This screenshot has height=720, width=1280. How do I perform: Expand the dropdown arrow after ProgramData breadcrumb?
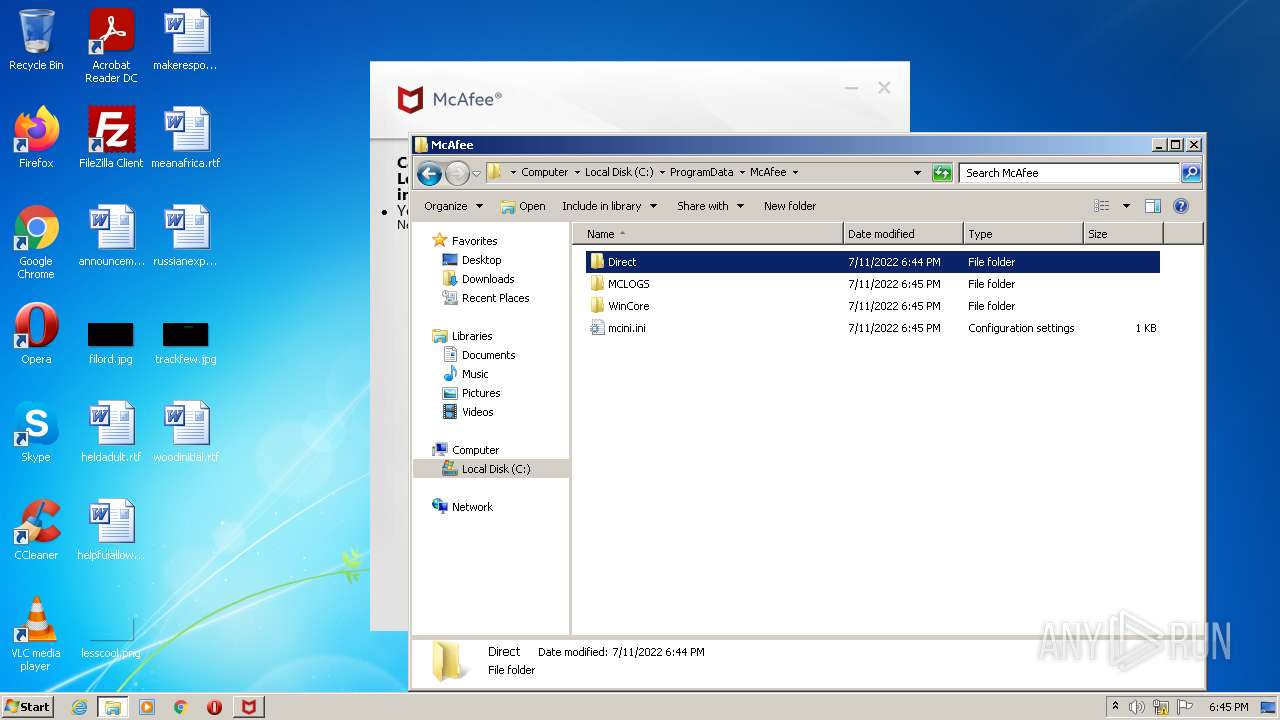742,172
